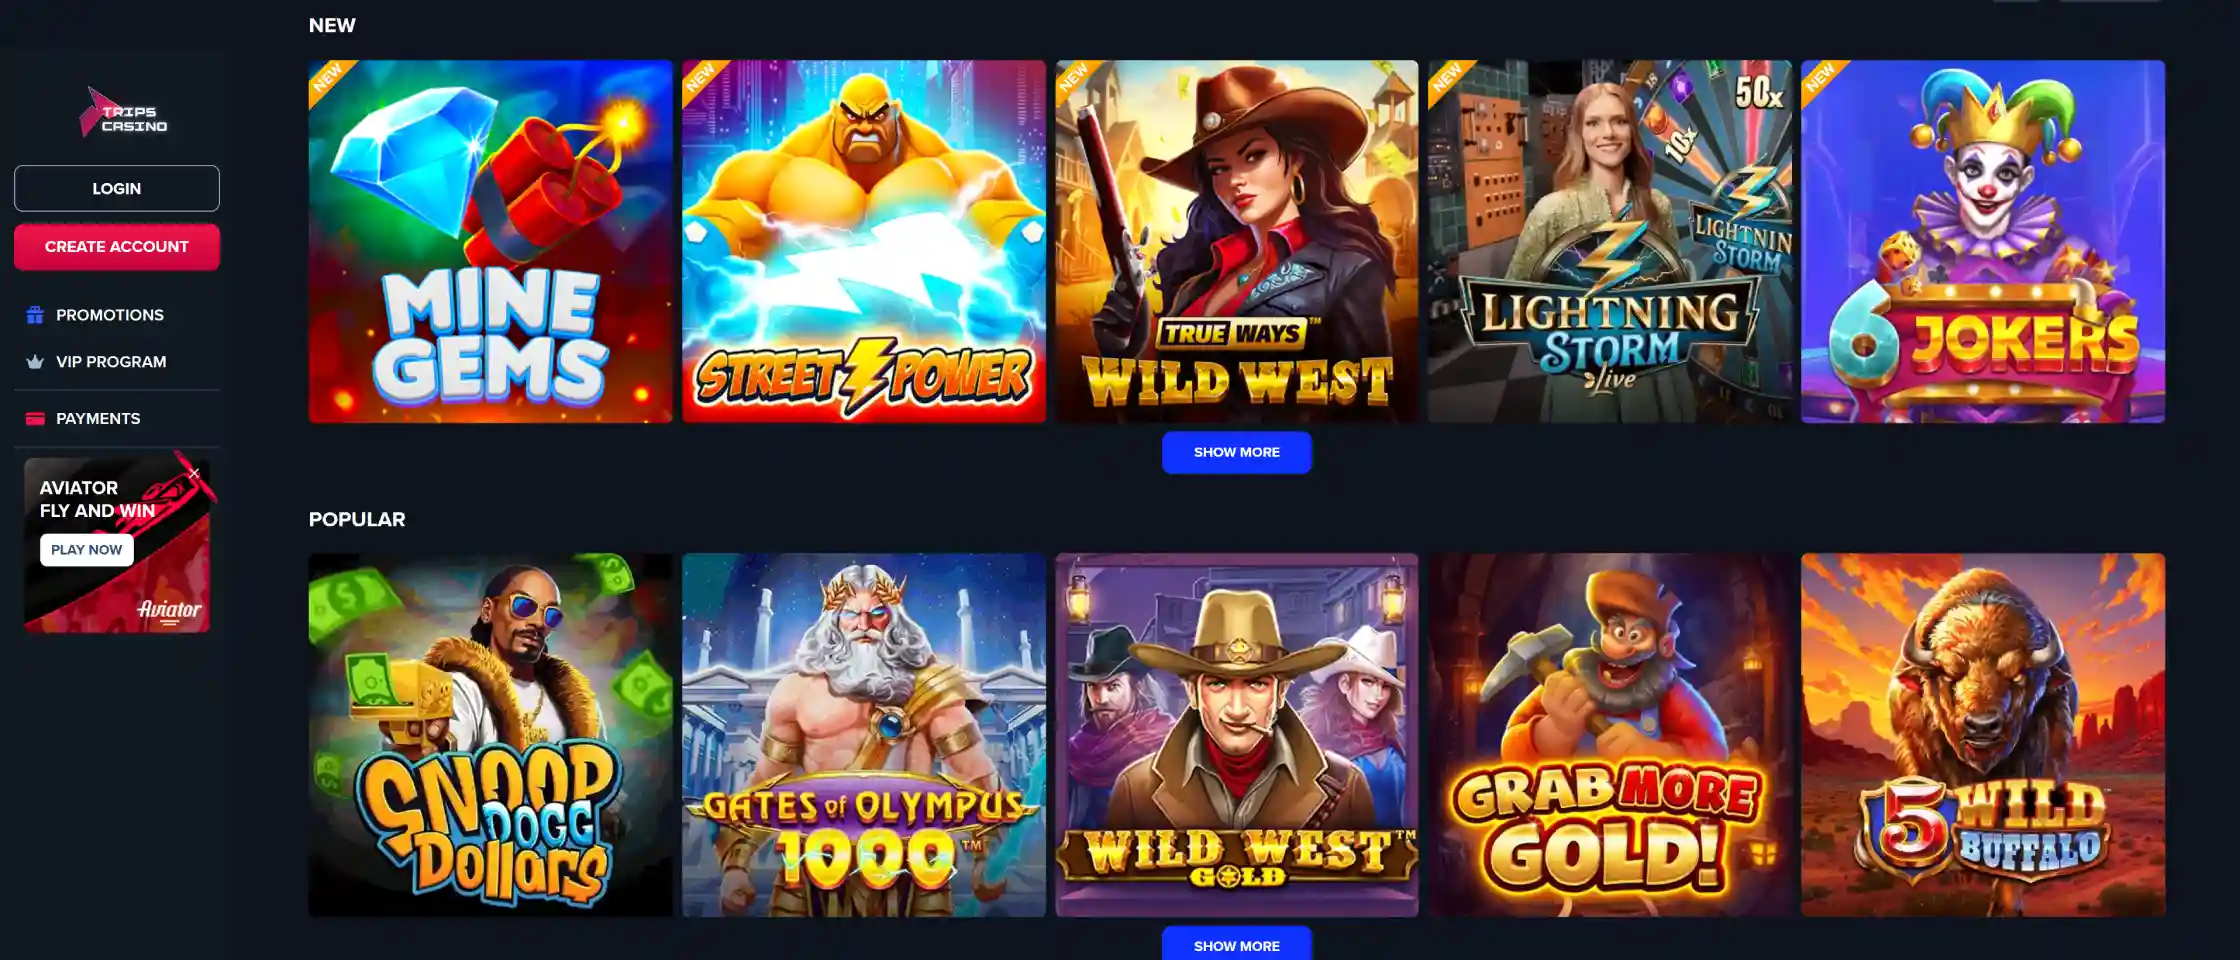
Task: Open Snoop Dogg Dollars game
Action: point(490,735)
